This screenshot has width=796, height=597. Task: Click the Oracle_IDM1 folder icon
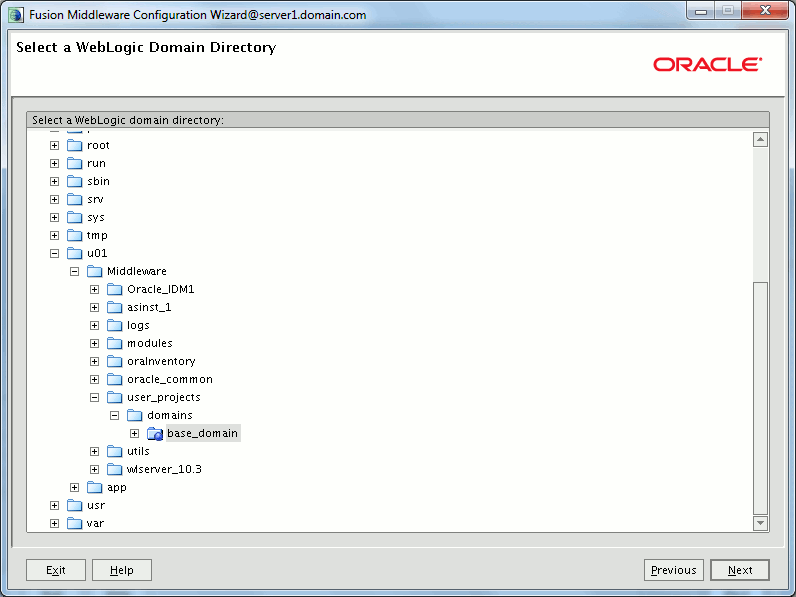pos(115,289)
